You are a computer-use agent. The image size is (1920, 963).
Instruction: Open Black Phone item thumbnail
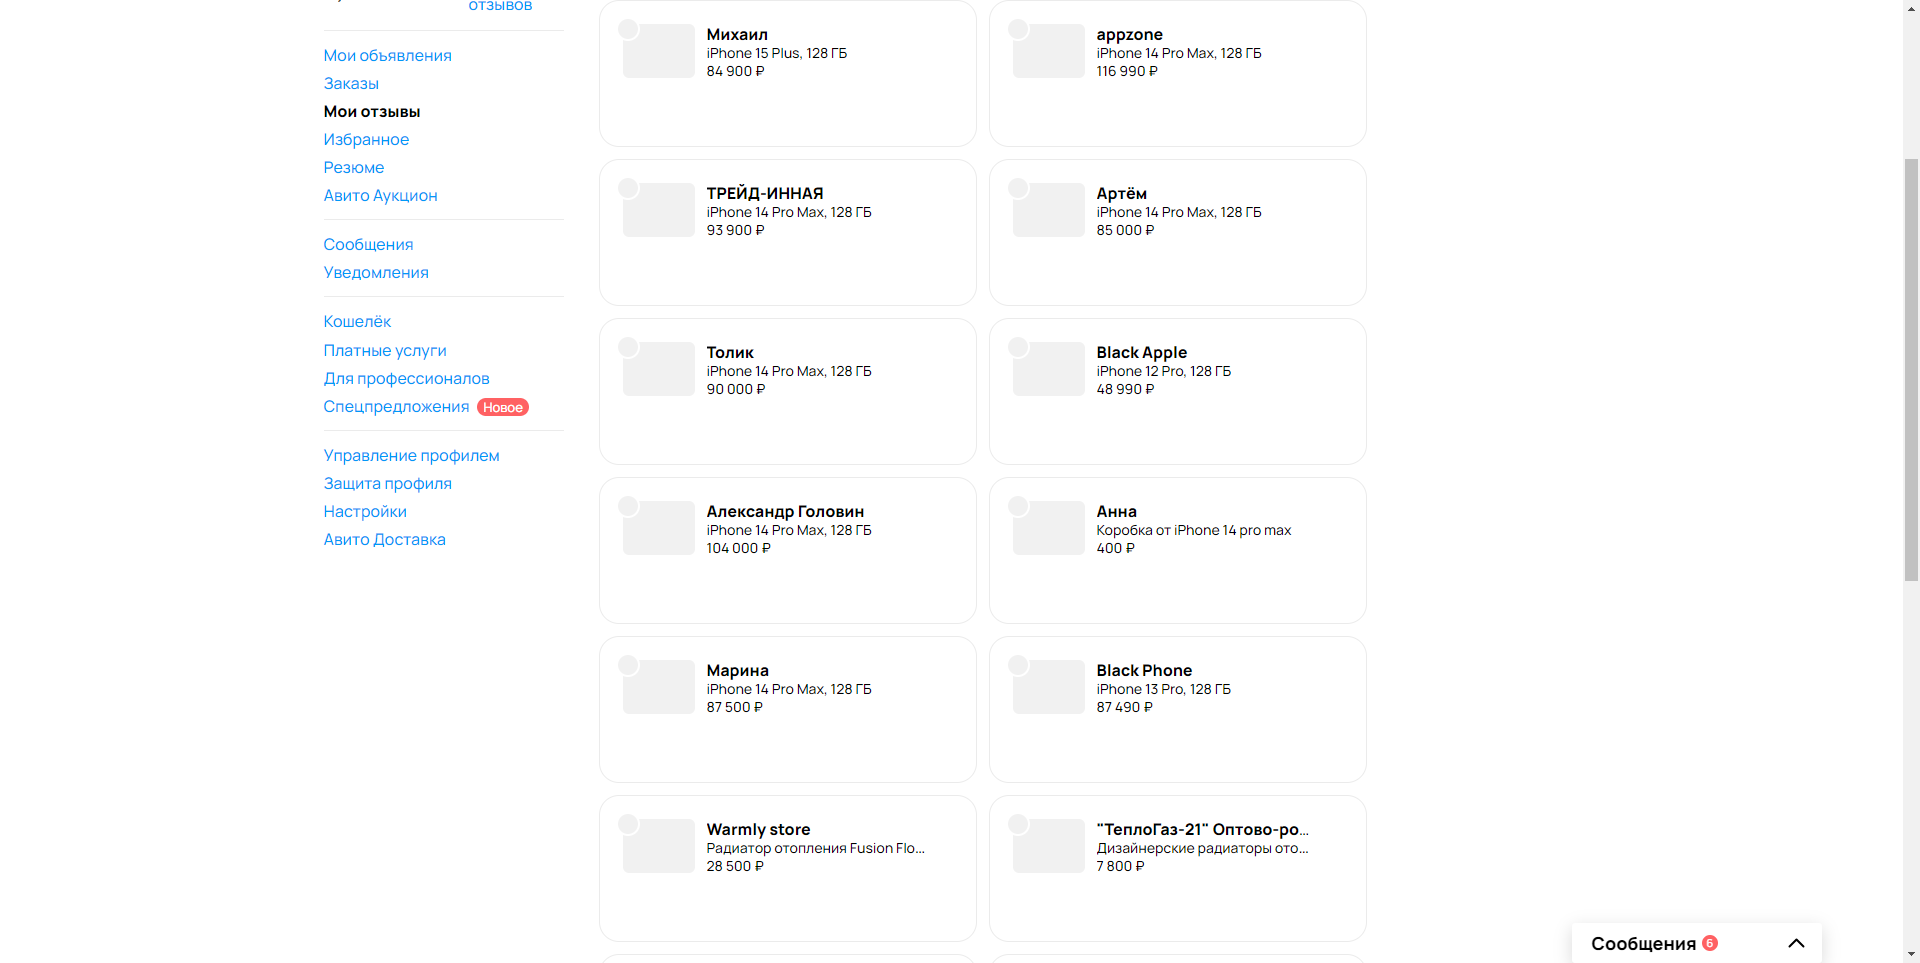[1049, 687]
